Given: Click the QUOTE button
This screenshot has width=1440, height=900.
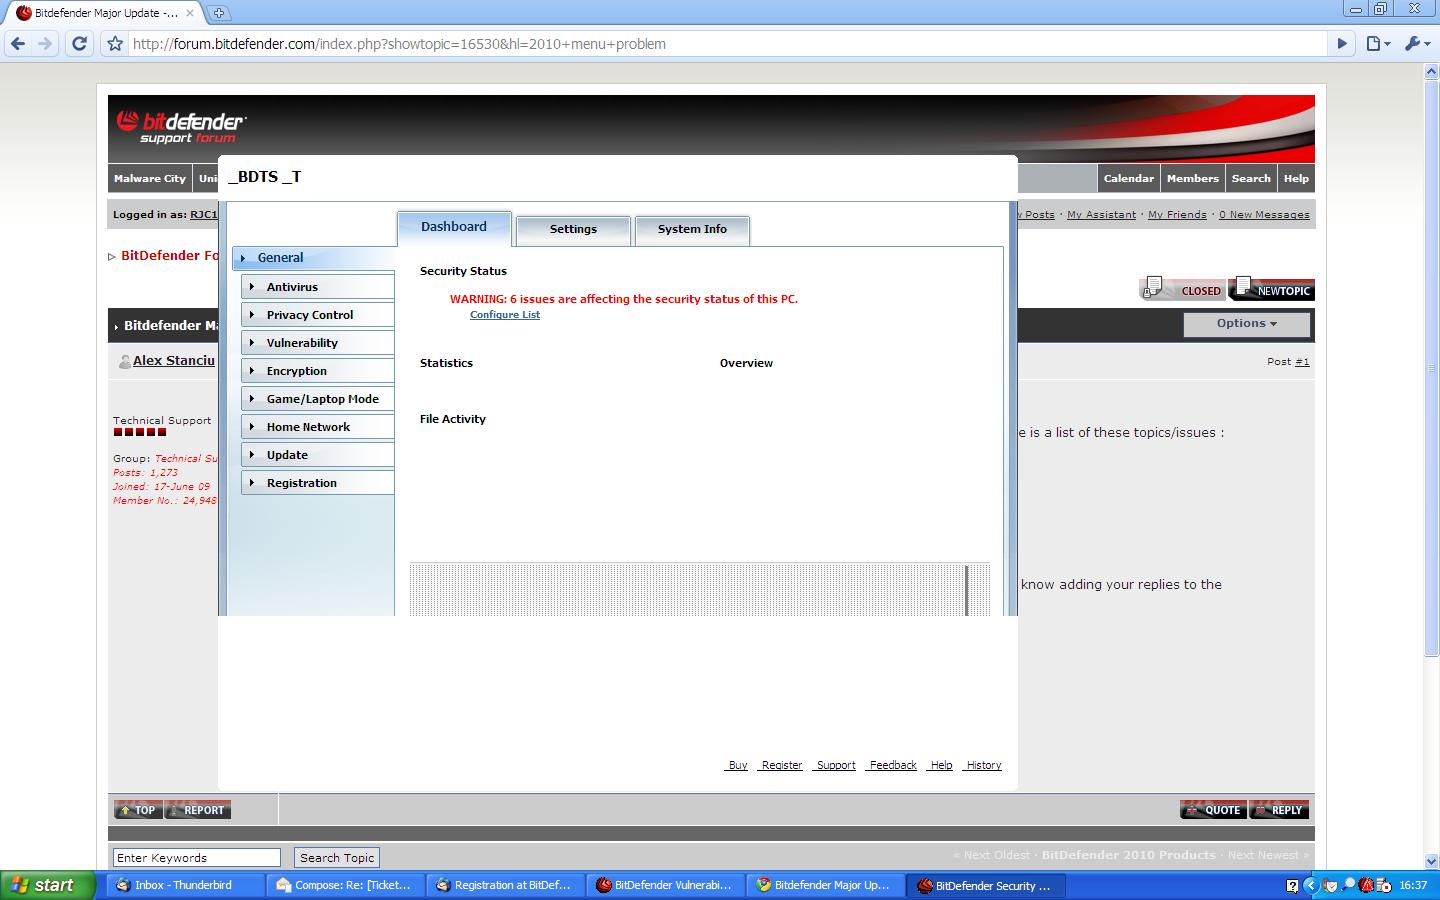Looking at the screenshot, I should 1213,810.
